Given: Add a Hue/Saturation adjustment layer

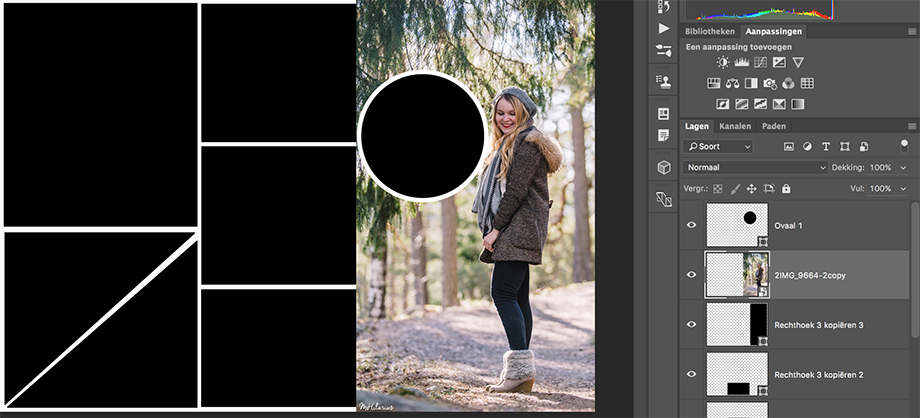Looking at the screenshot, I should pyautogui.click(x=713, y=83).
